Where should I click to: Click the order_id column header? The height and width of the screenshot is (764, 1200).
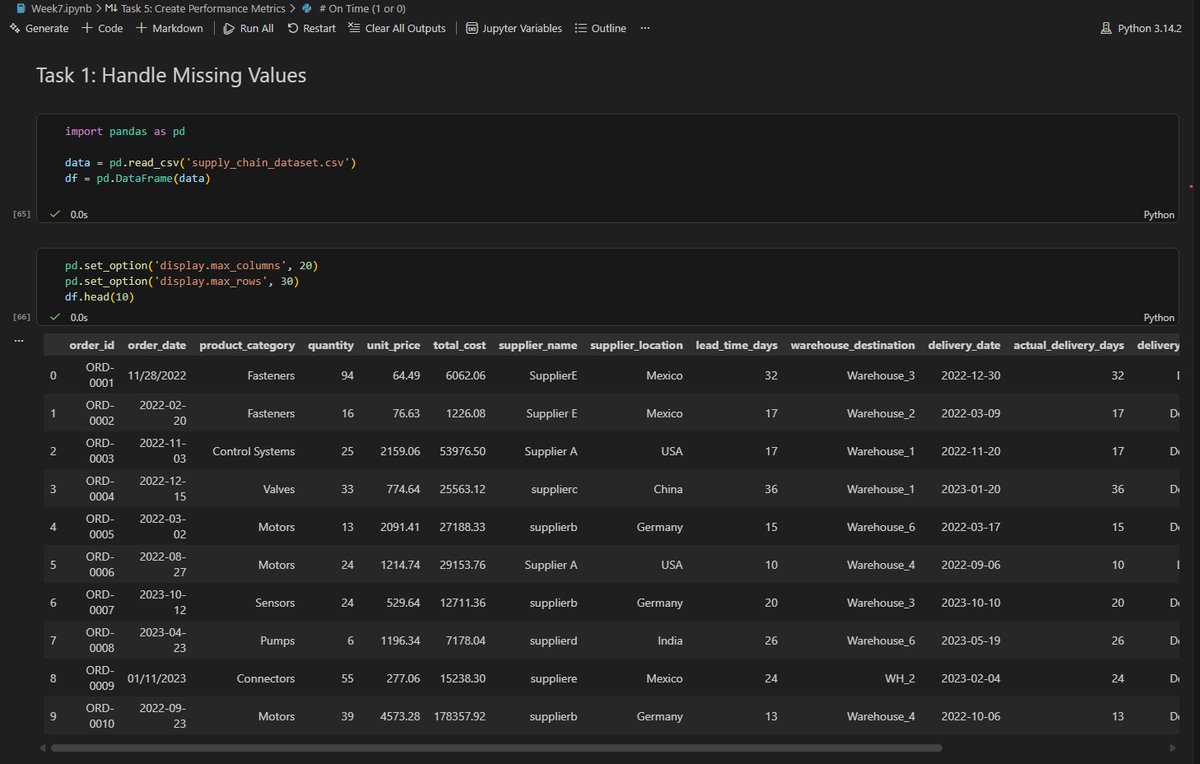[x=91, y=345]
